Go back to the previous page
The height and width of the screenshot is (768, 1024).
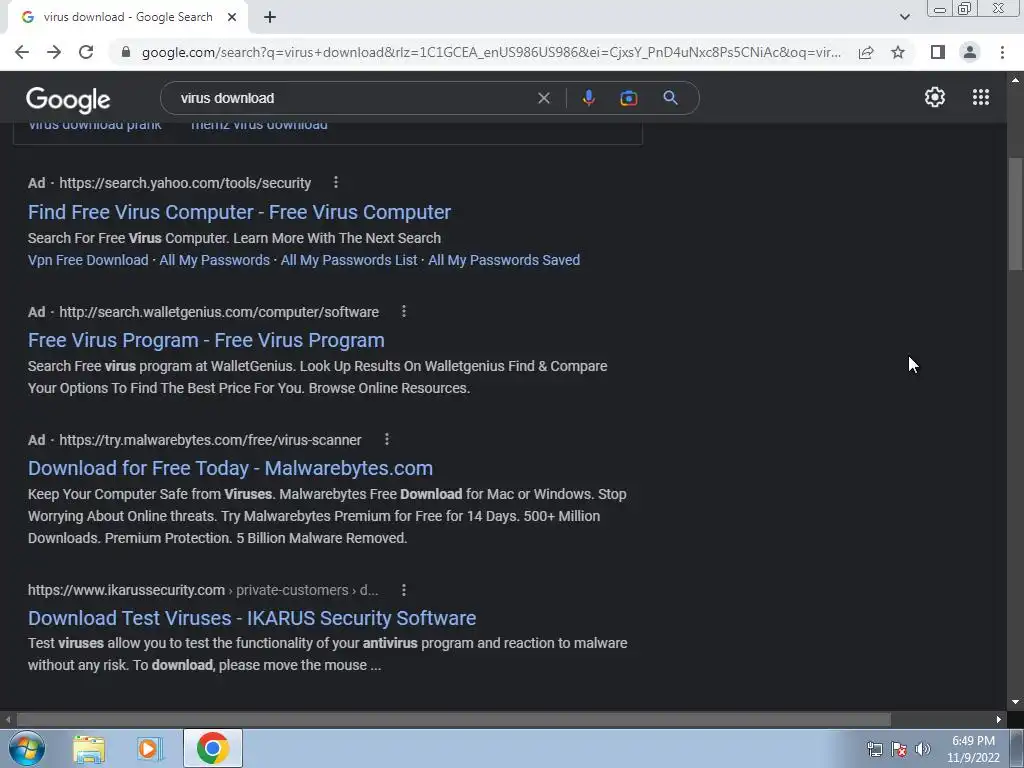pos(22,52)
